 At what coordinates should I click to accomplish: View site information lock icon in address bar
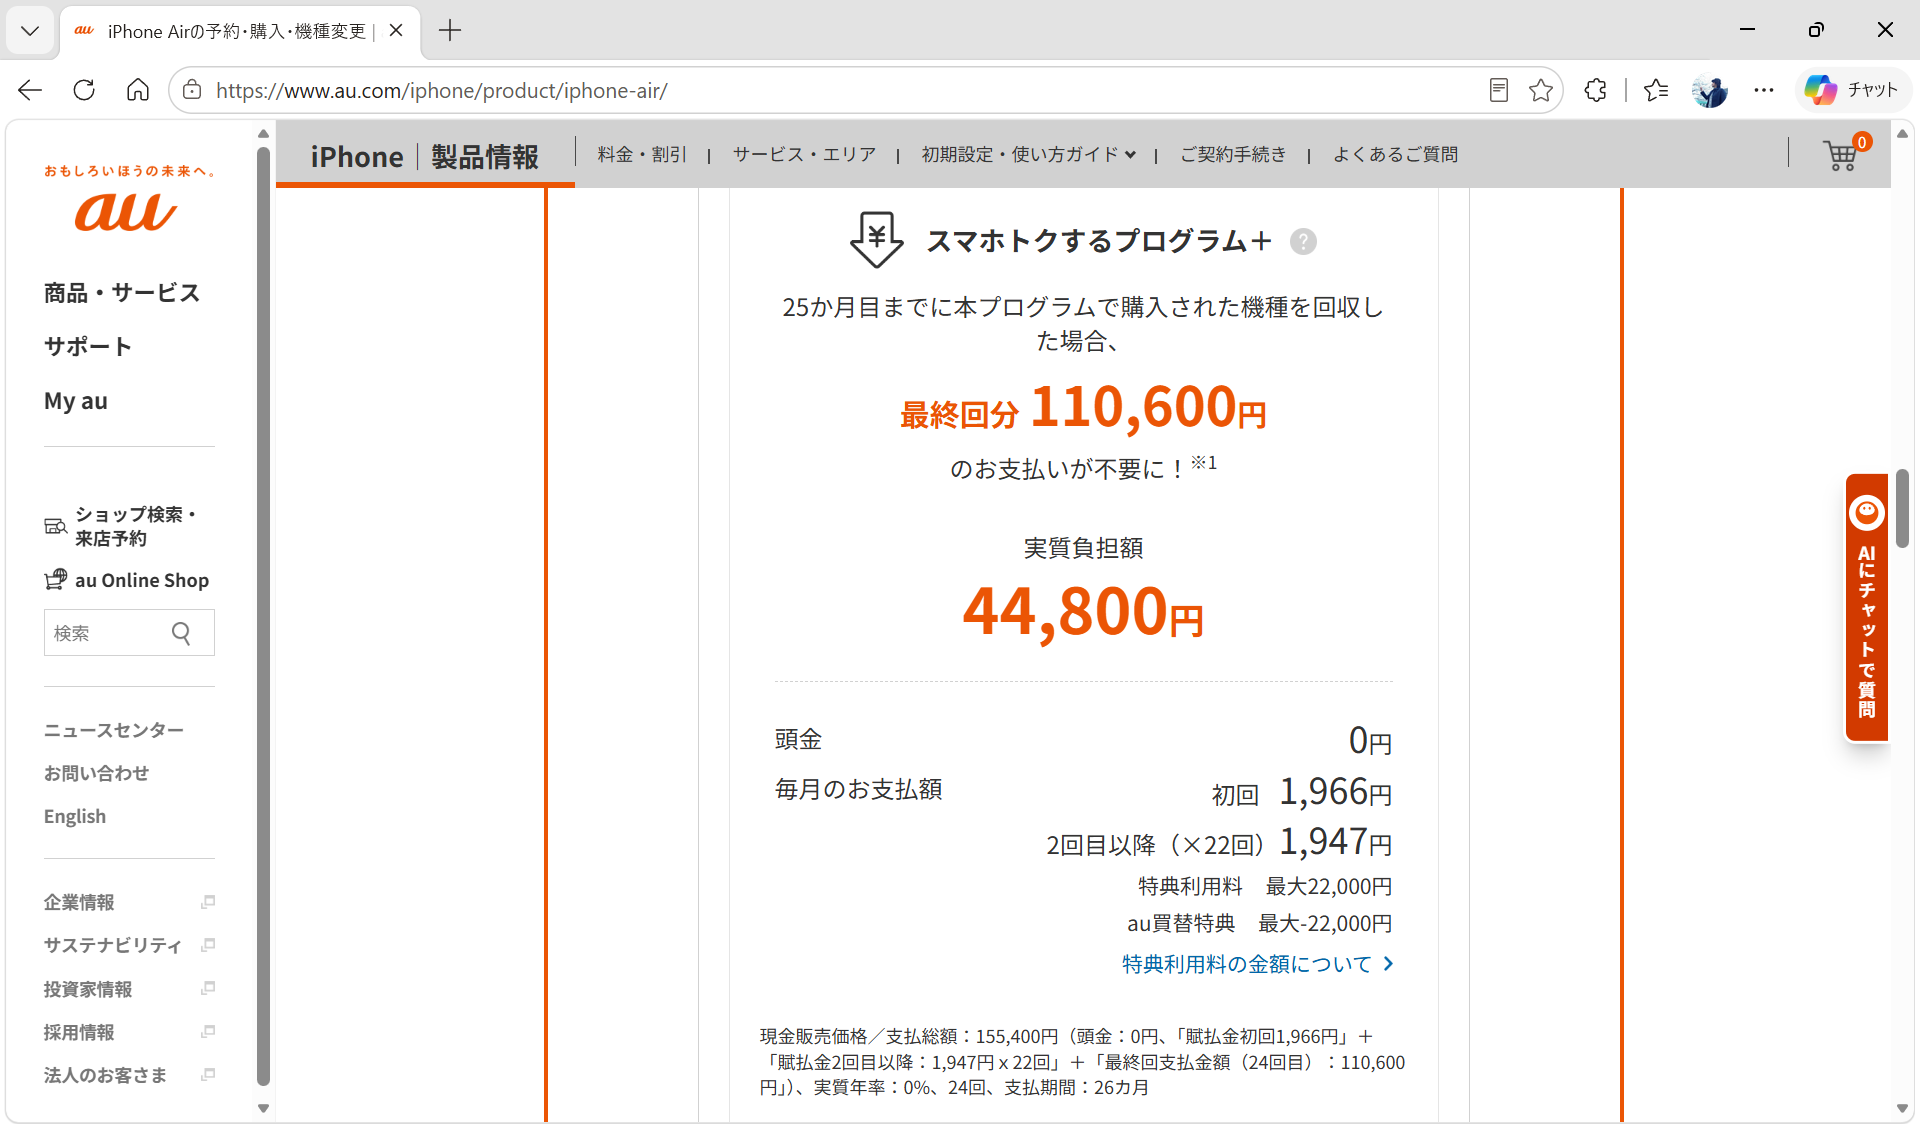[x=192, y=90]
